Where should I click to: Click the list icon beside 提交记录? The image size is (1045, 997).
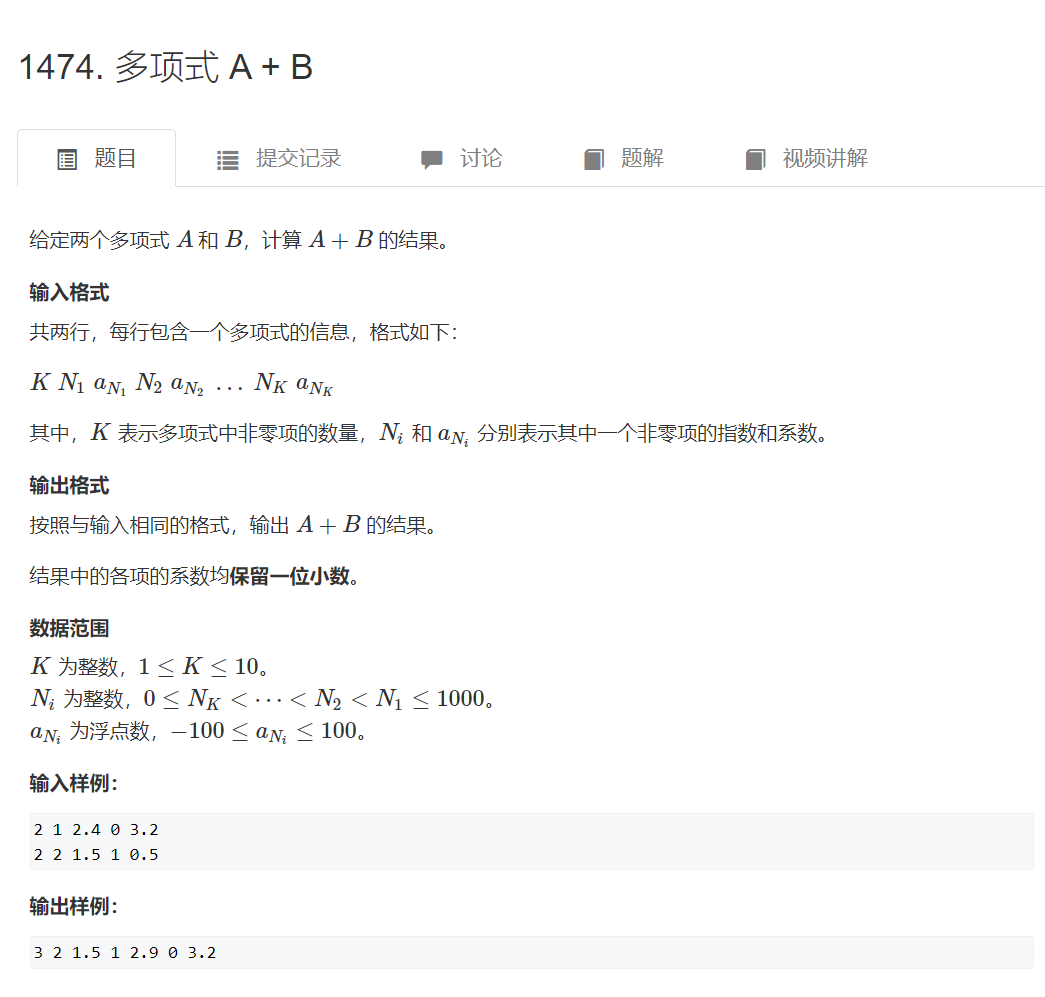pyautogui.click(x=227, y=160)
